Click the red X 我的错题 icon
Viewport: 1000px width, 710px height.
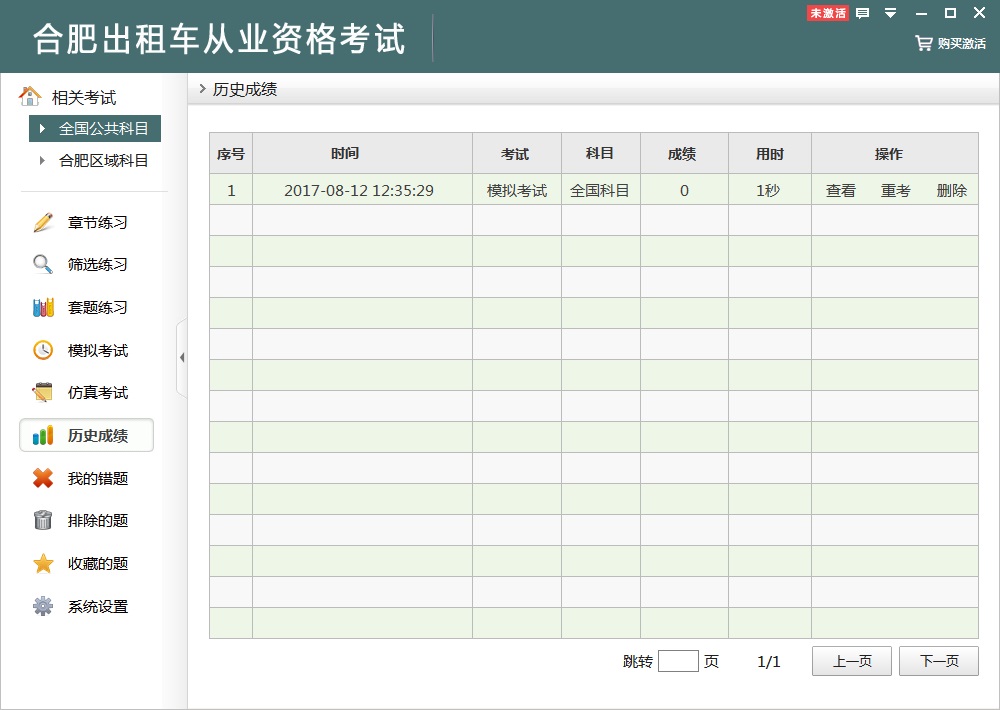[43, 479]
